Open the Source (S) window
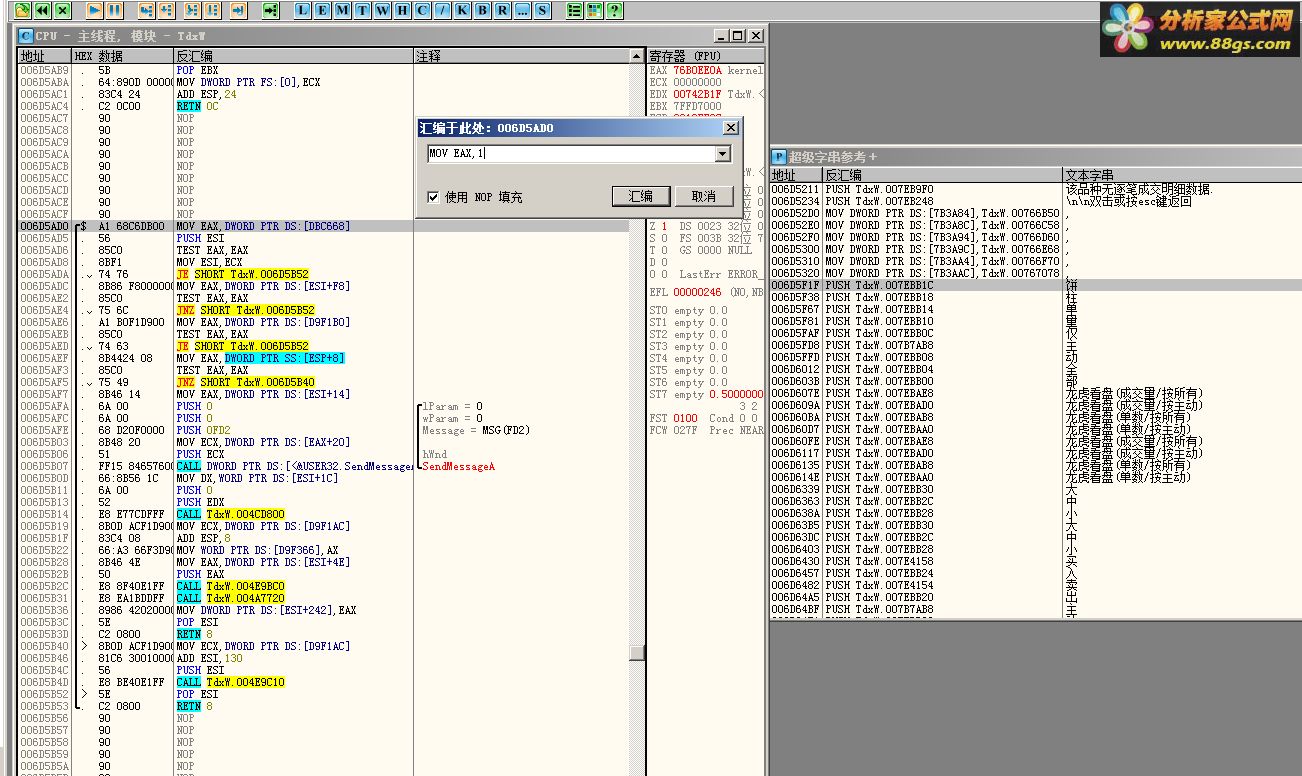 point(542,10)
